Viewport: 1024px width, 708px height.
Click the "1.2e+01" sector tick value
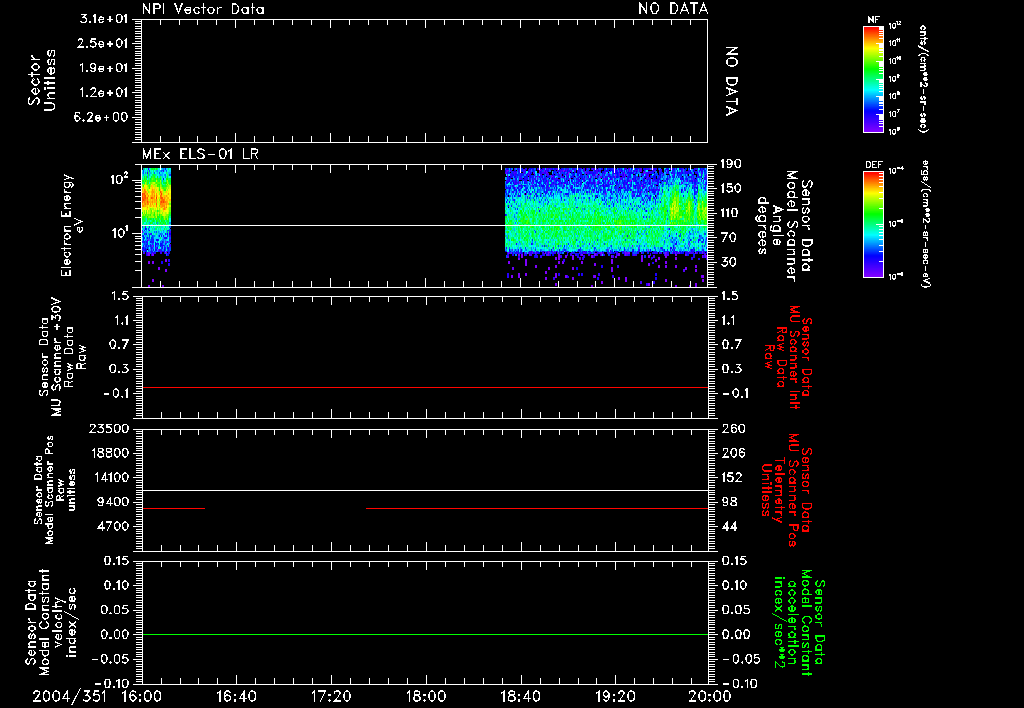pos(104,93)
